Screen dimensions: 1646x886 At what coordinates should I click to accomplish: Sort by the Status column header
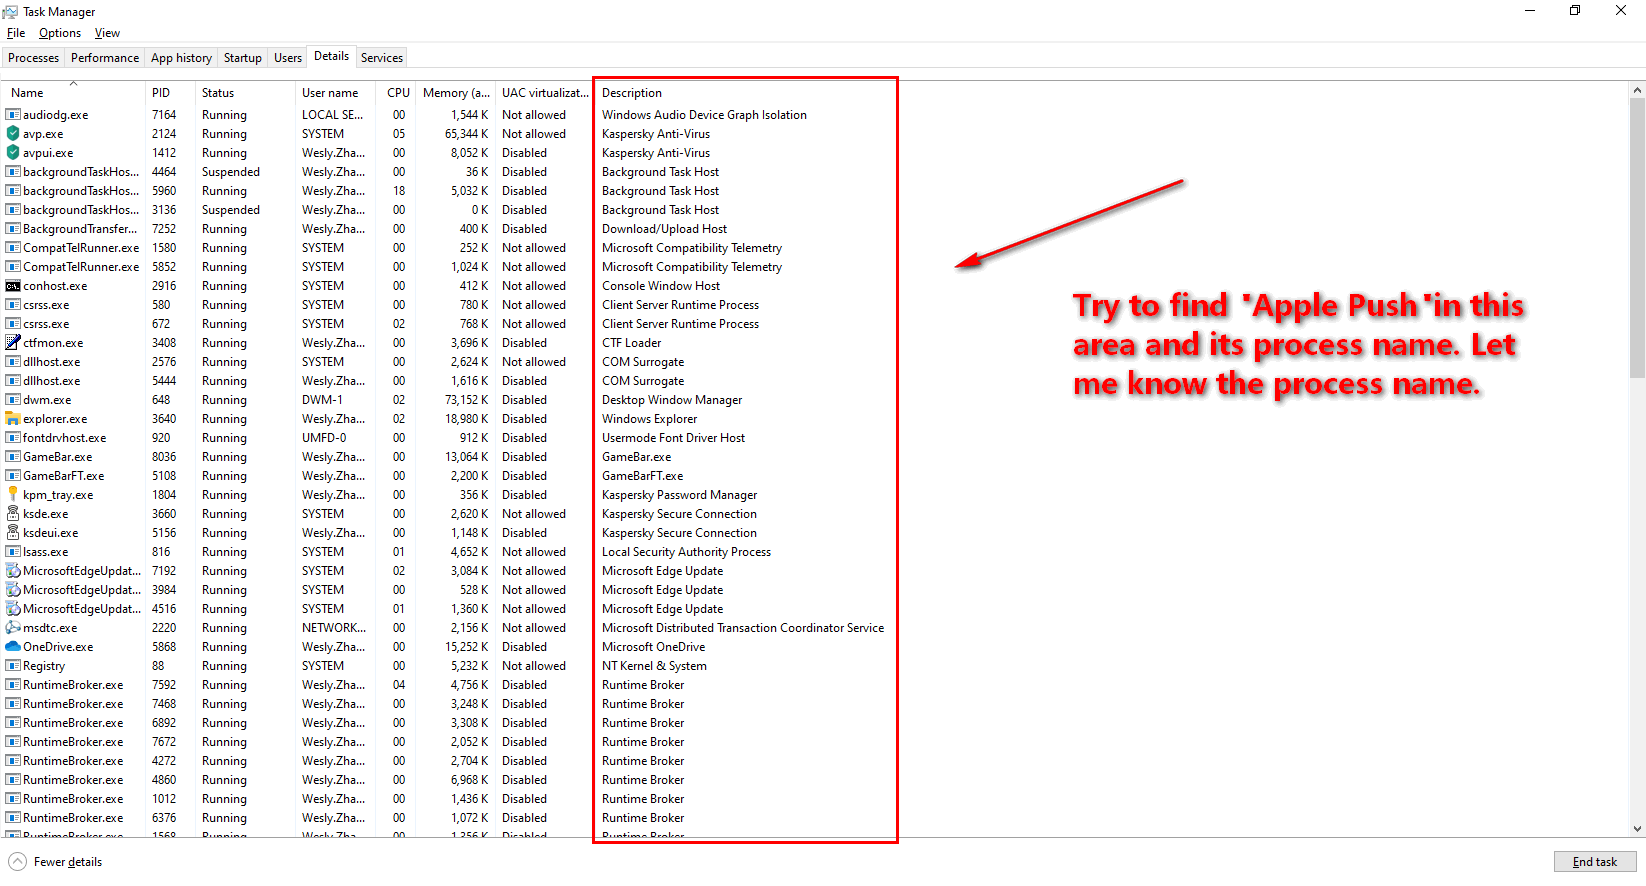tap(245, 93)
